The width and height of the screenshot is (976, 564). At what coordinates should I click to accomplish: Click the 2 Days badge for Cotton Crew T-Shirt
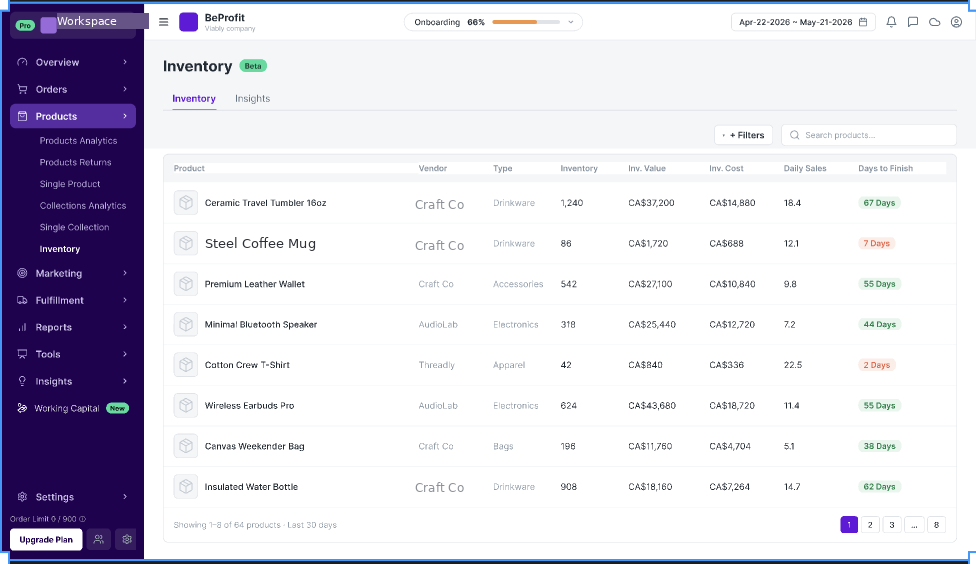[876, 365]
